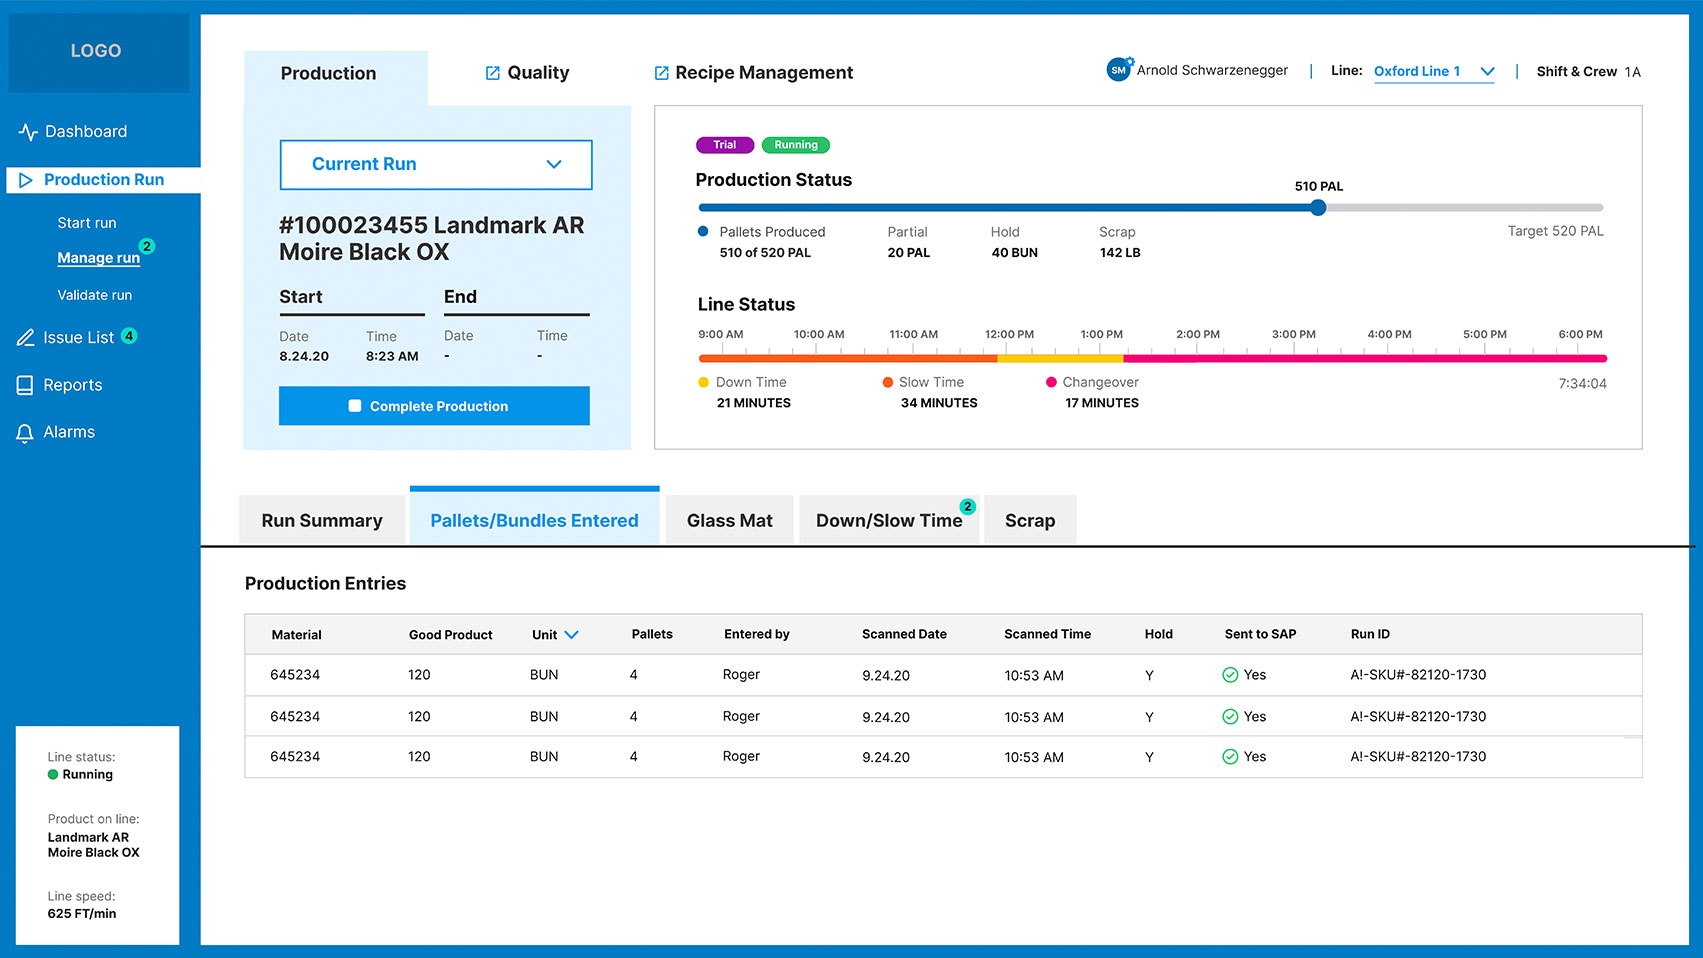Click first row's Sent to SAP checkmark

click(x=1230, y=675)
